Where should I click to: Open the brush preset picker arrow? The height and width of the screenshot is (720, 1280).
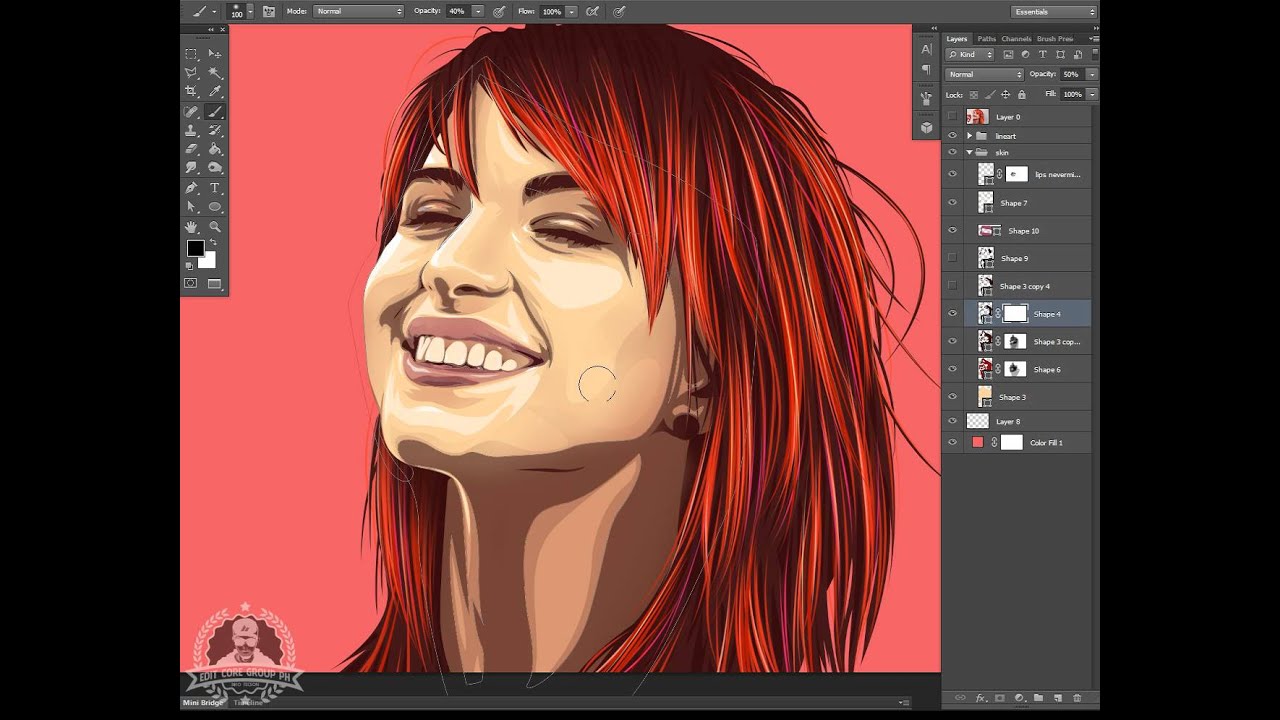249,11
